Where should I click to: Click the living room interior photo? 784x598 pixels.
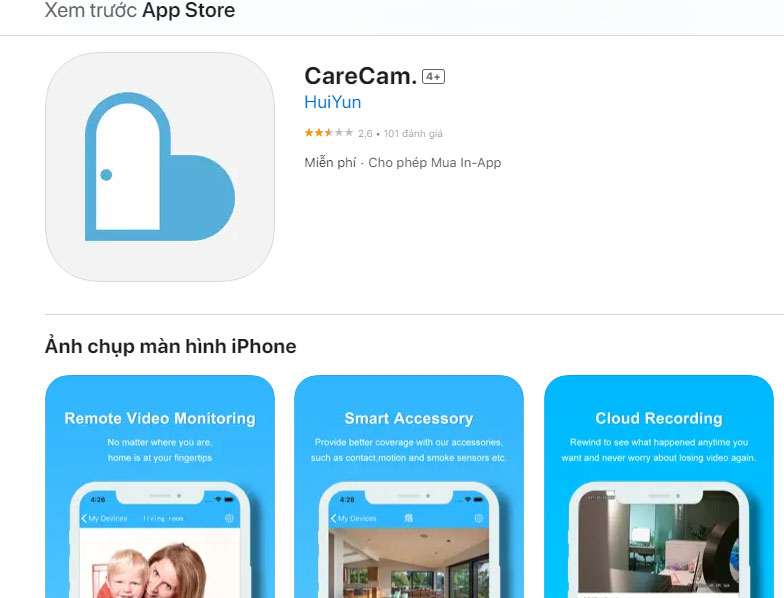pos(409,563)
